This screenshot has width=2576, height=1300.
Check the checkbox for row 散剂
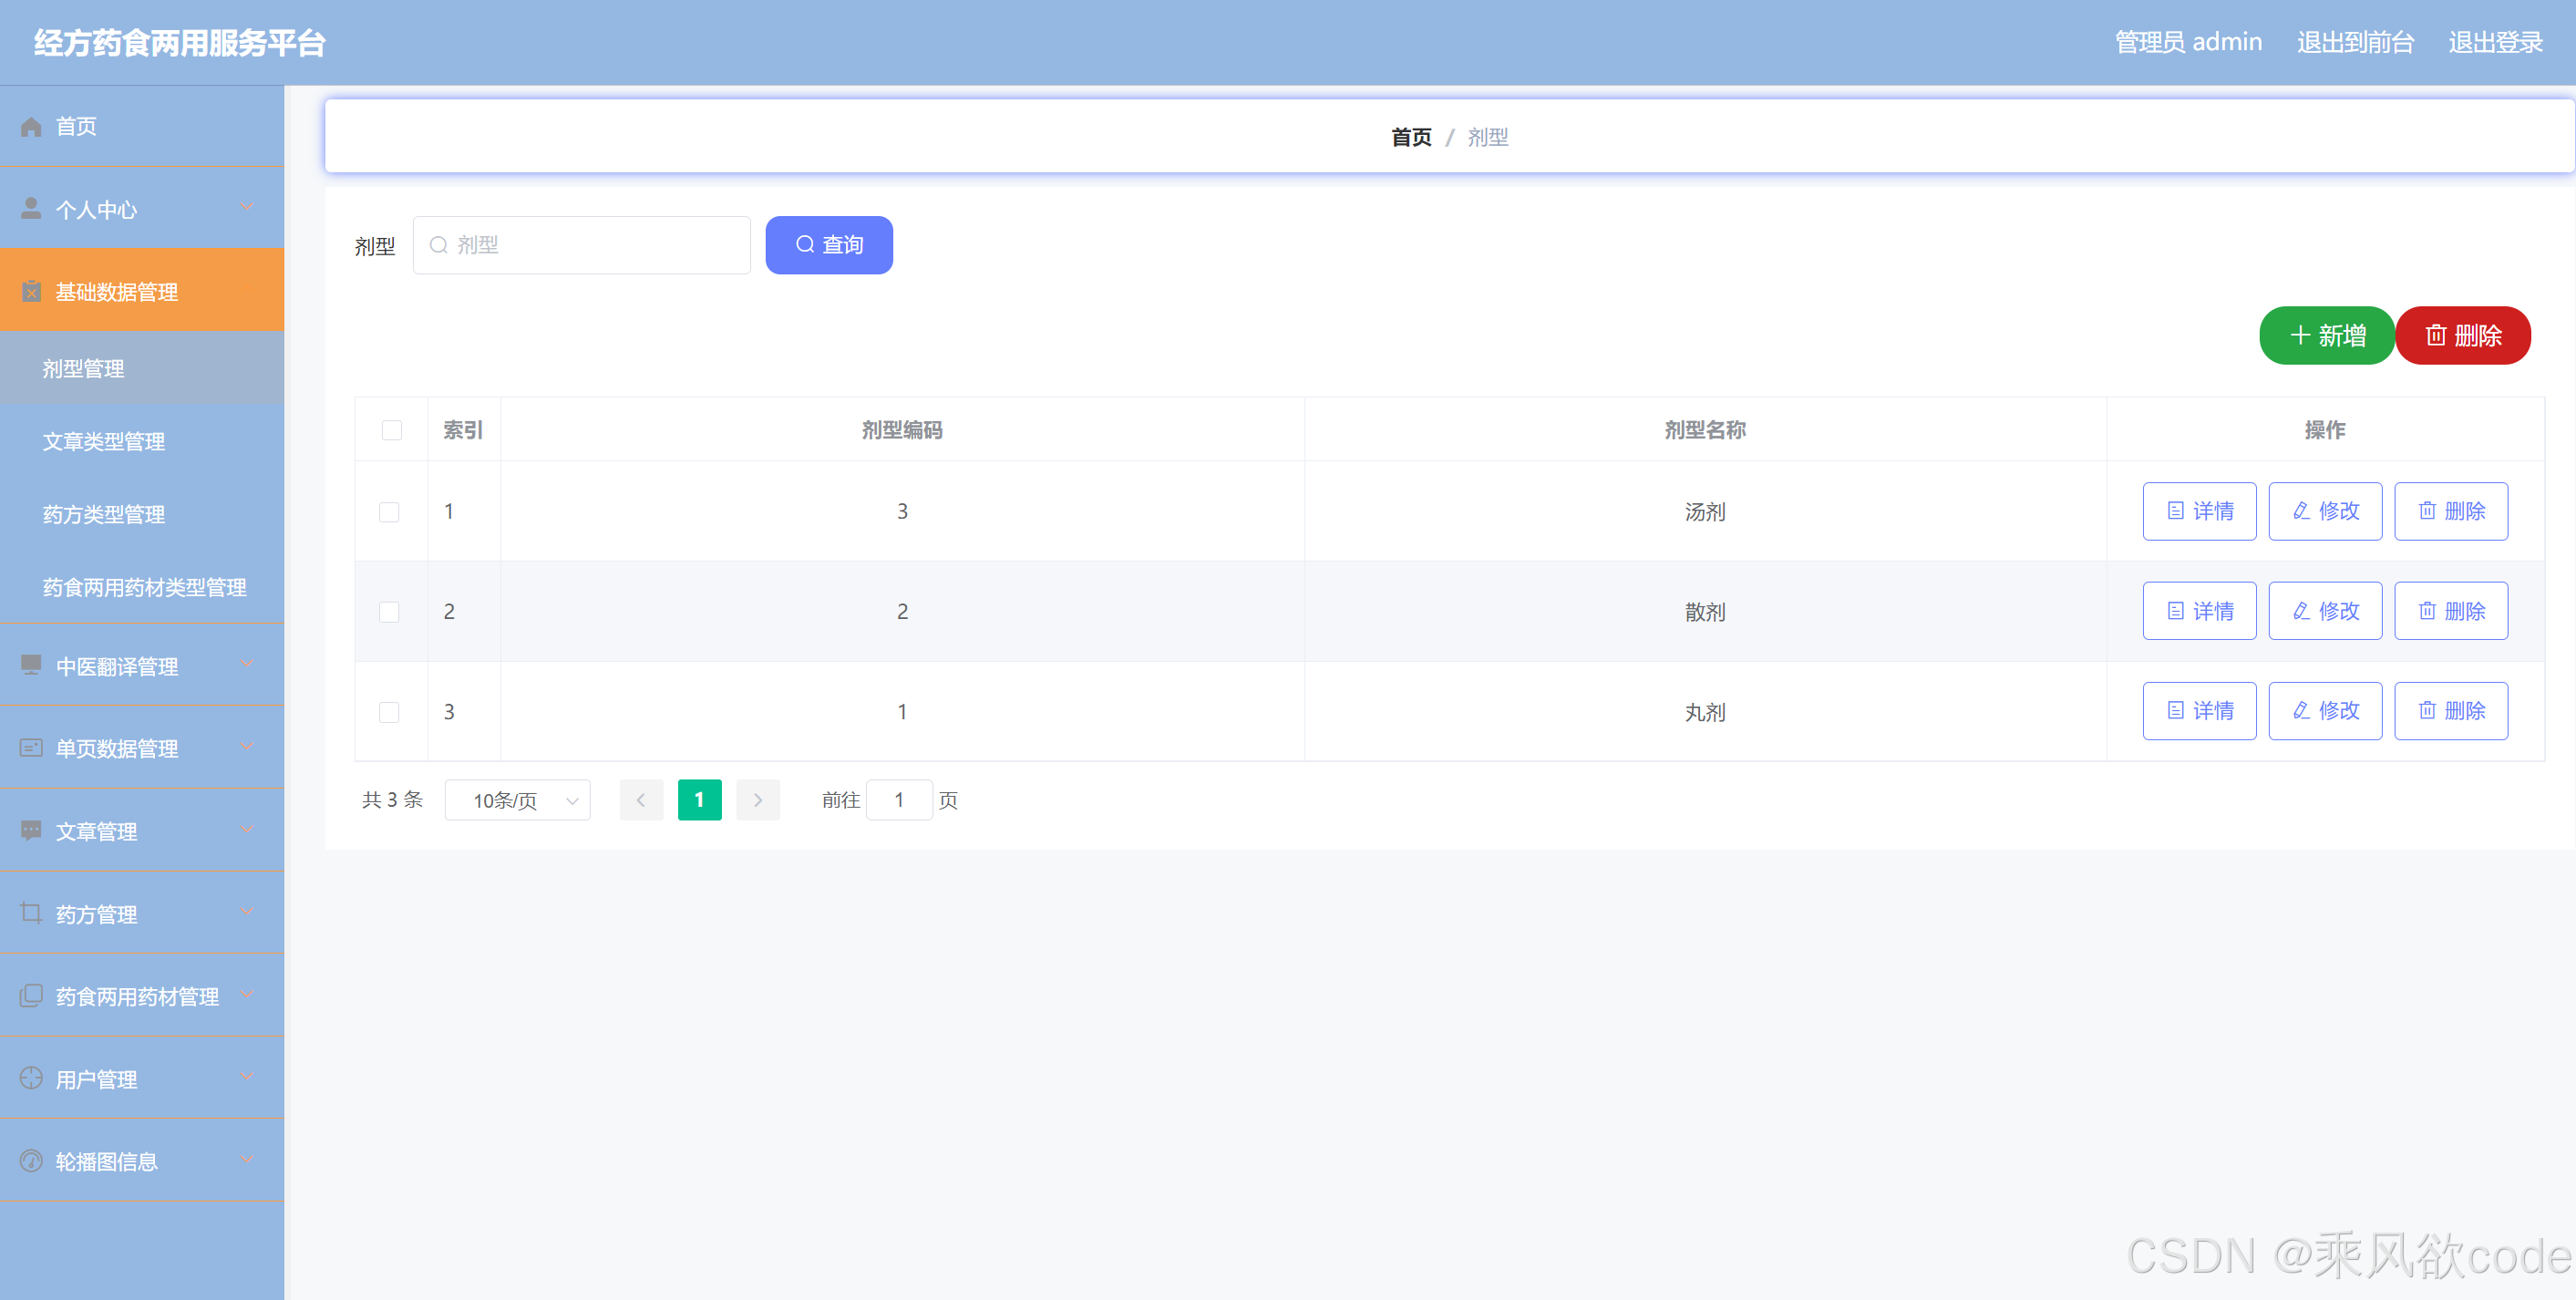pos(390,611)
